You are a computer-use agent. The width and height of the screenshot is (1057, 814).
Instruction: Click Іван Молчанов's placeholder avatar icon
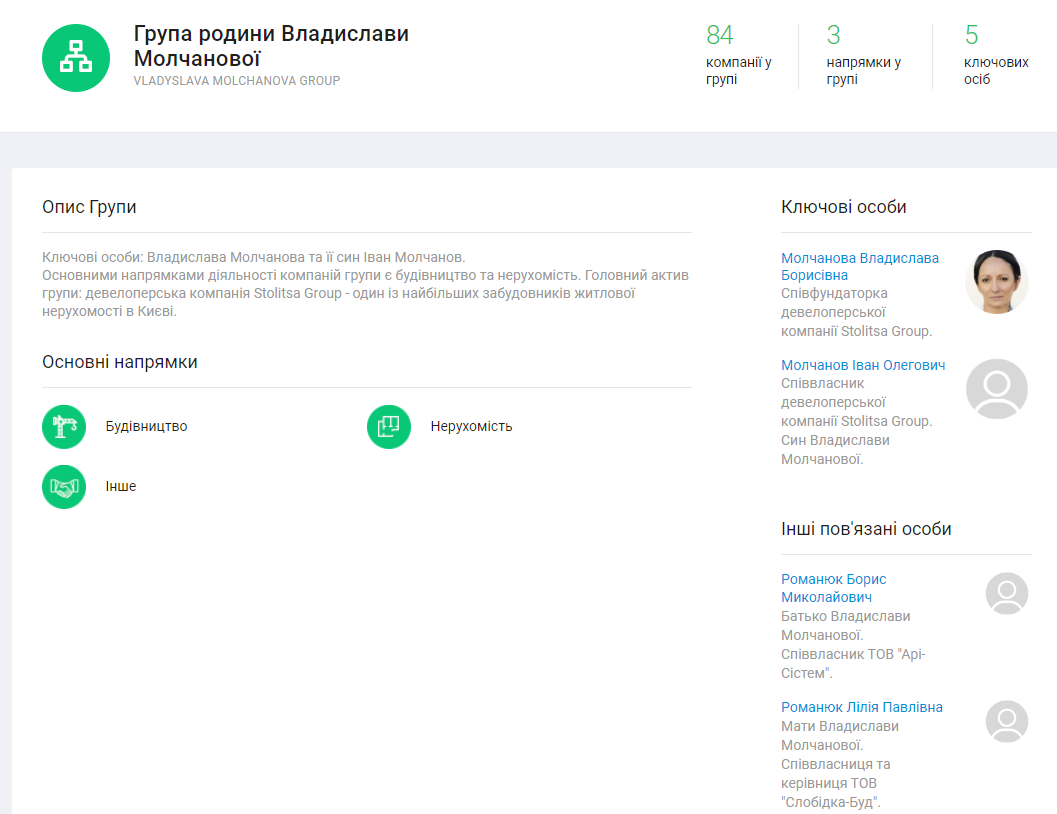coord(996,389)
